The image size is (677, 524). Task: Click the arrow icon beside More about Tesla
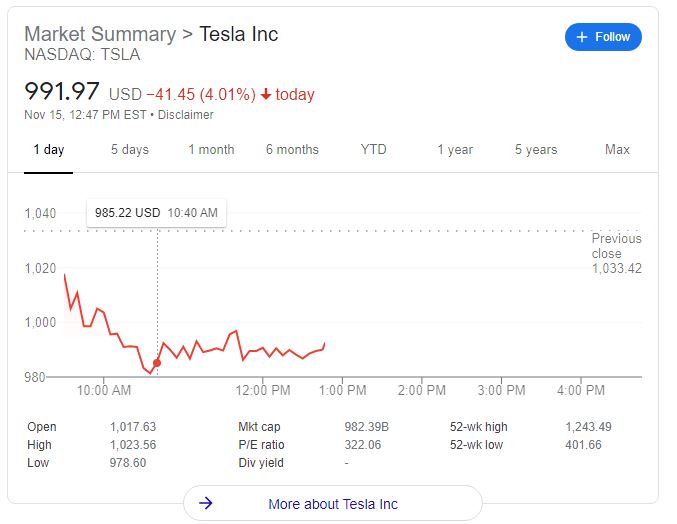click(206, 503)
